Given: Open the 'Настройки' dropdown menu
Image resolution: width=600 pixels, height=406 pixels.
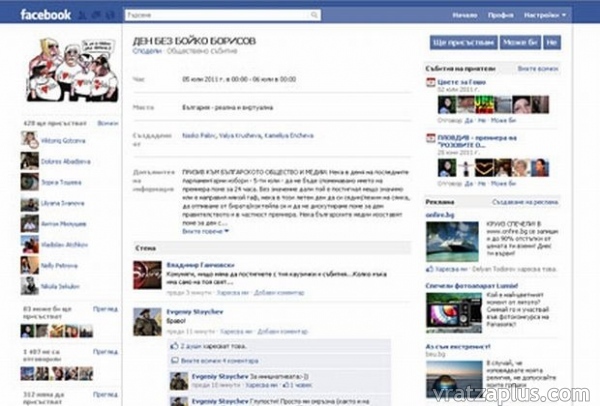Looking at the screenshot, I should click(545, 15).
